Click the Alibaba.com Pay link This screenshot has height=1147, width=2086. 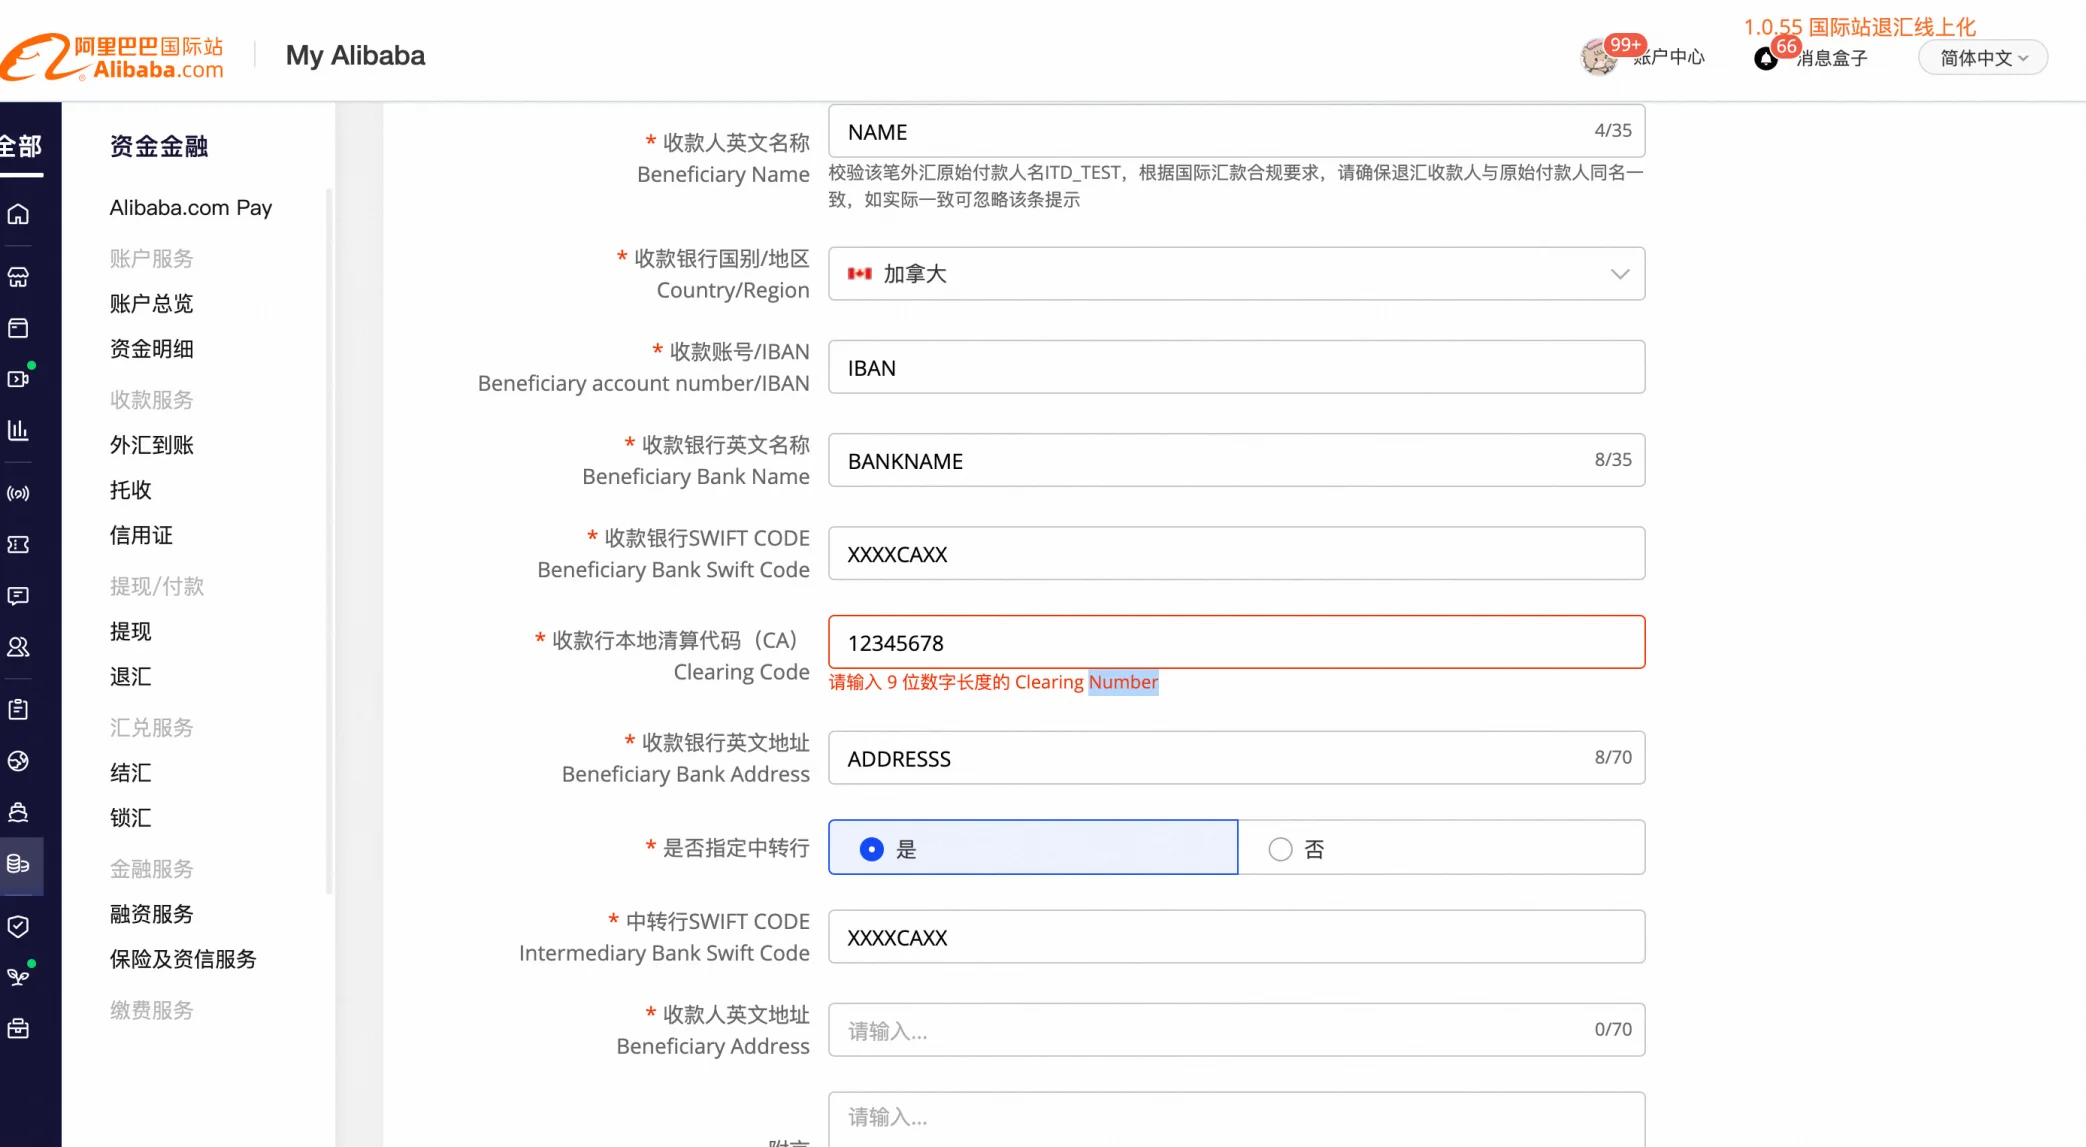click(191, 208)
